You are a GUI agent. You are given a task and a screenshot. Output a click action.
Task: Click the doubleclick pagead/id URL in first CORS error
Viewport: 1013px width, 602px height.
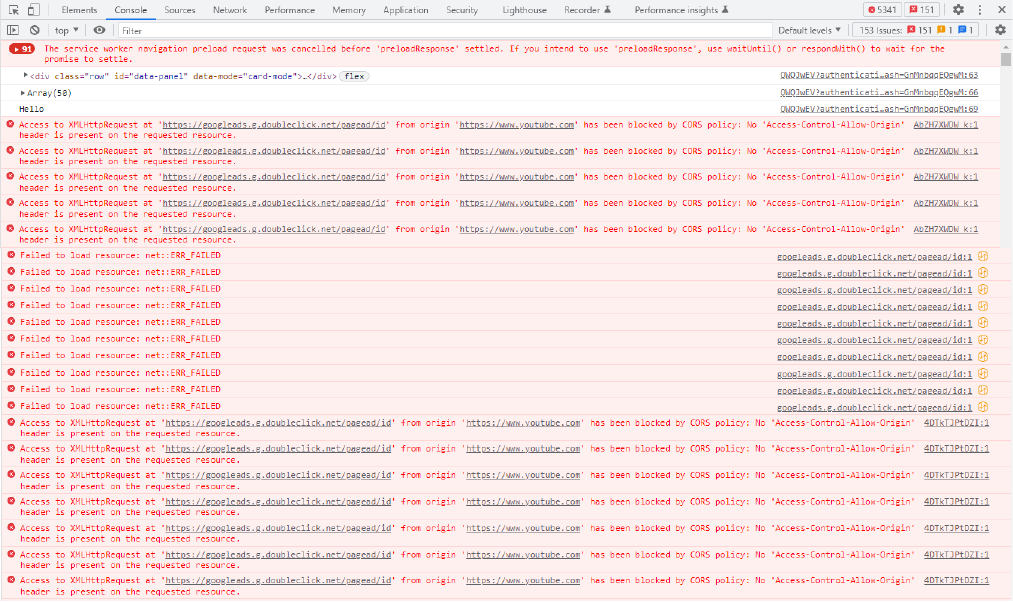[x=275, y=125]
